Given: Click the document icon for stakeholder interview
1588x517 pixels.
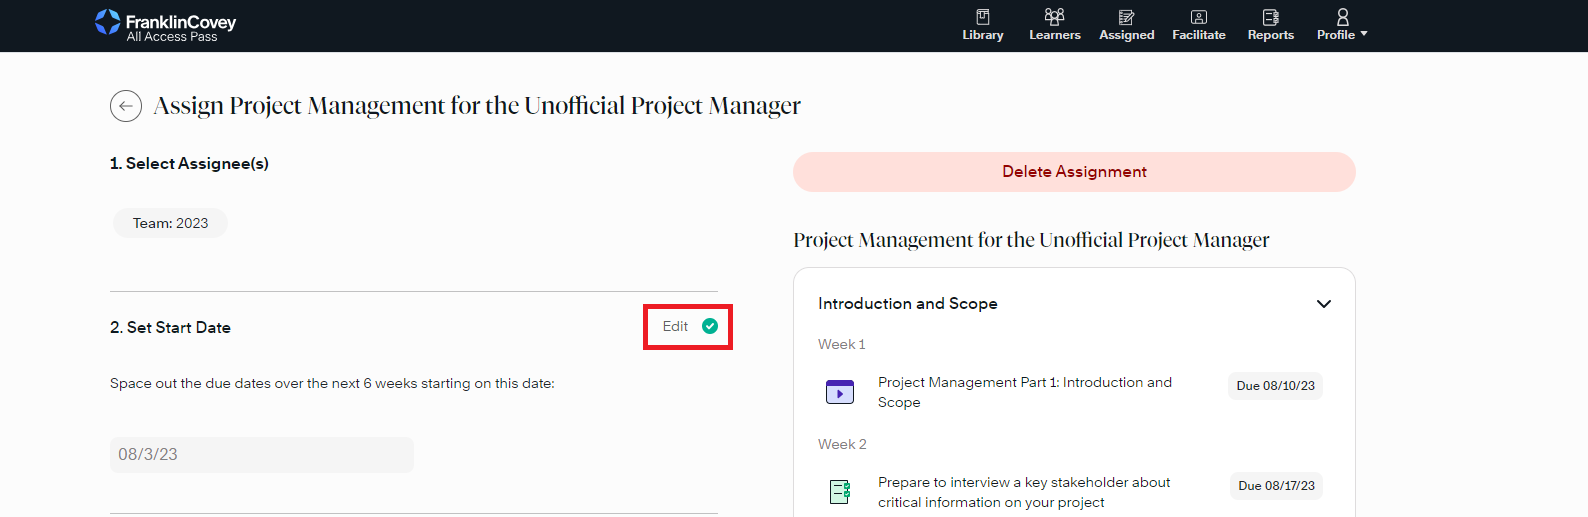Looking at the screenshot, I should (840, 492).
